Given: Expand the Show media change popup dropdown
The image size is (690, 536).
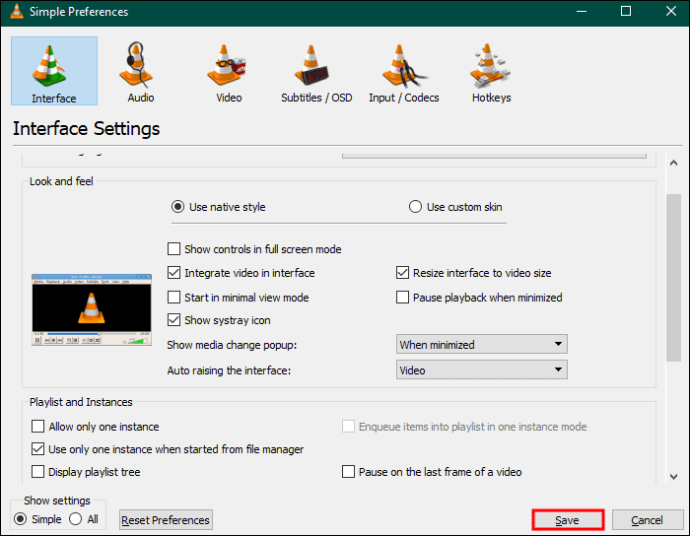Looking at the screenshot, I should tap(481, 345).
